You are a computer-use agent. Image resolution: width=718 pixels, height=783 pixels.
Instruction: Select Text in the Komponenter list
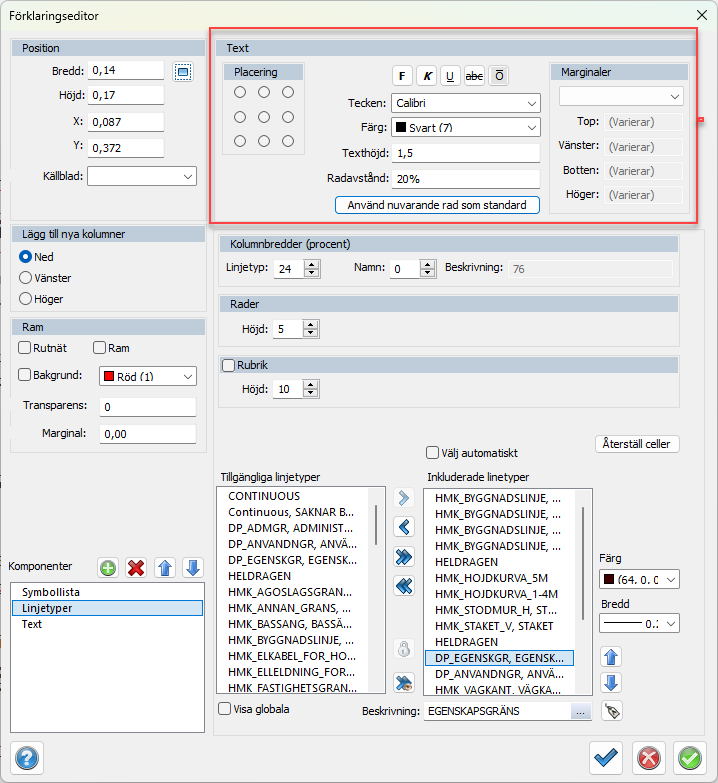point(32,623)
